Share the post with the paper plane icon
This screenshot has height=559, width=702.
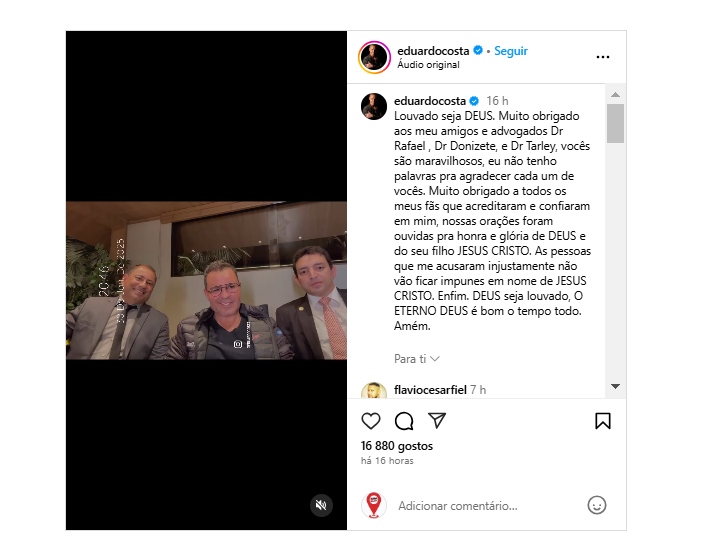tap(437, 421)
